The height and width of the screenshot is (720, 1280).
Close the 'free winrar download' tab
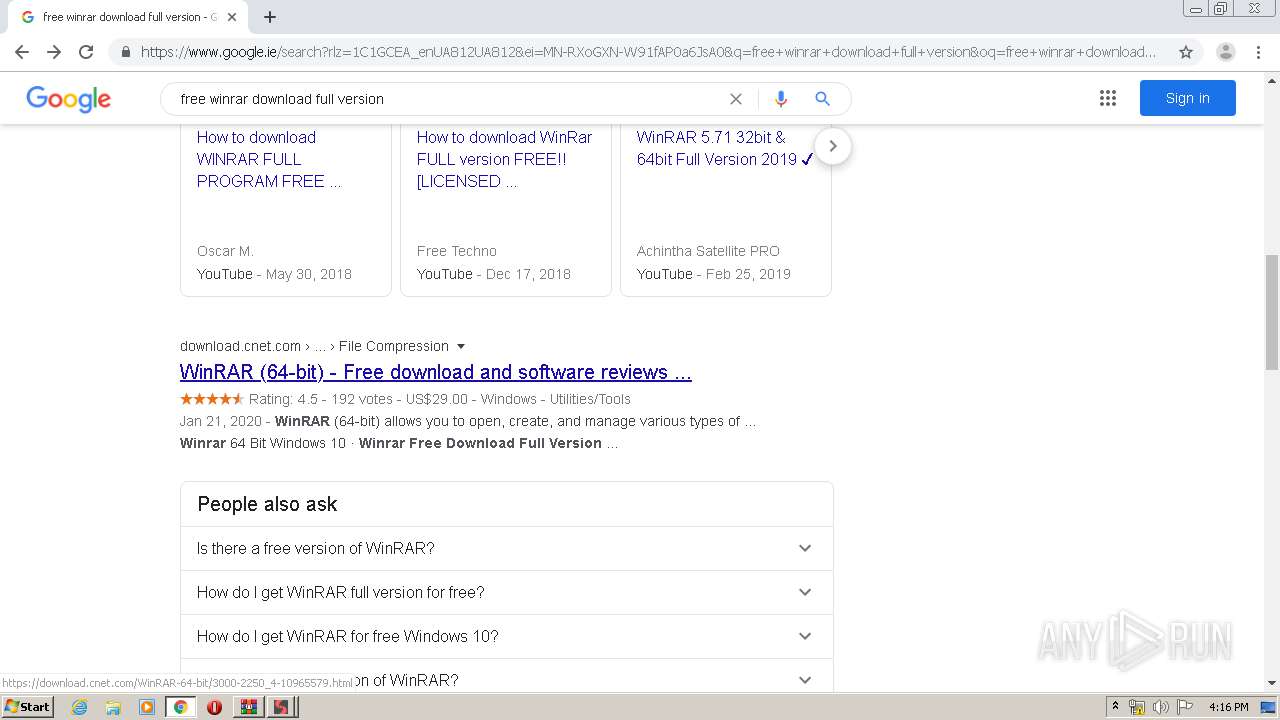coord(232,17)
